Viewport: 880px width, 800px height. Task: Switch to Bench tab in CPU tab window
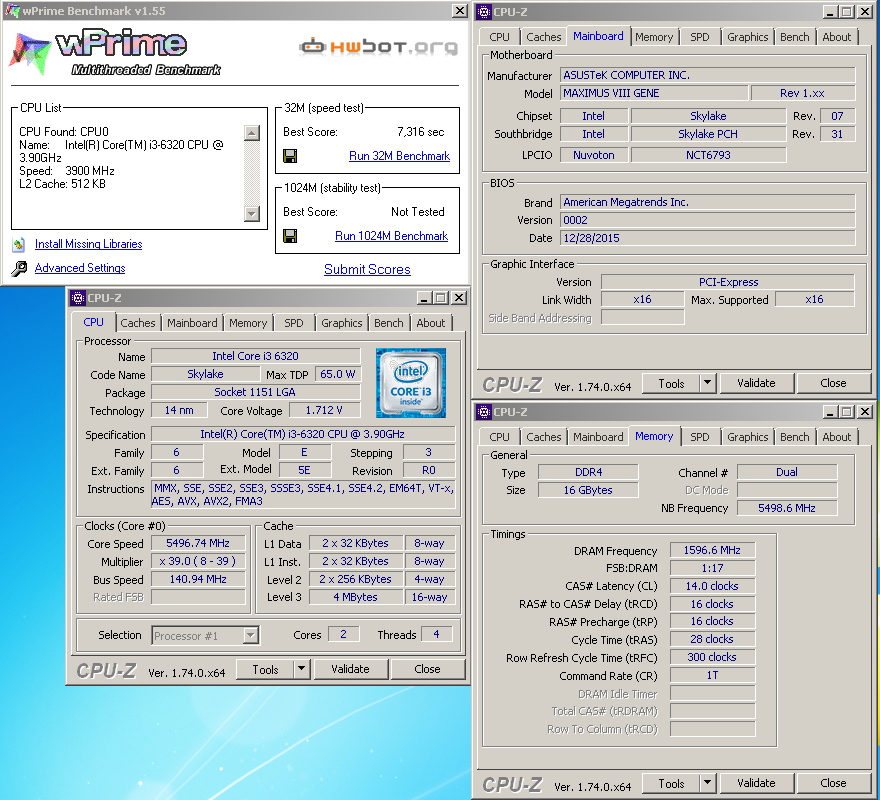click(x=388, y=323)
